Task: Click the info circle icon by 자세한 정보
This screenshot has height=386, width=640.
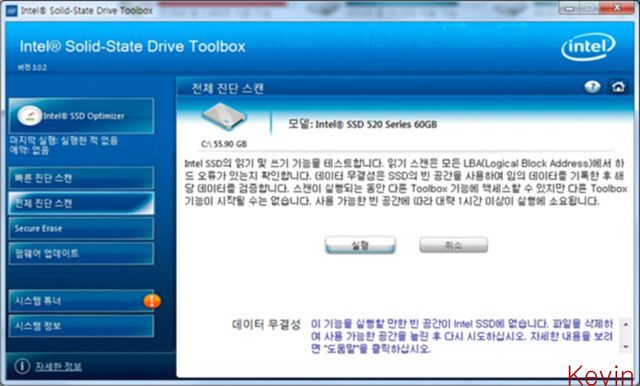Action: pos(22,366)
